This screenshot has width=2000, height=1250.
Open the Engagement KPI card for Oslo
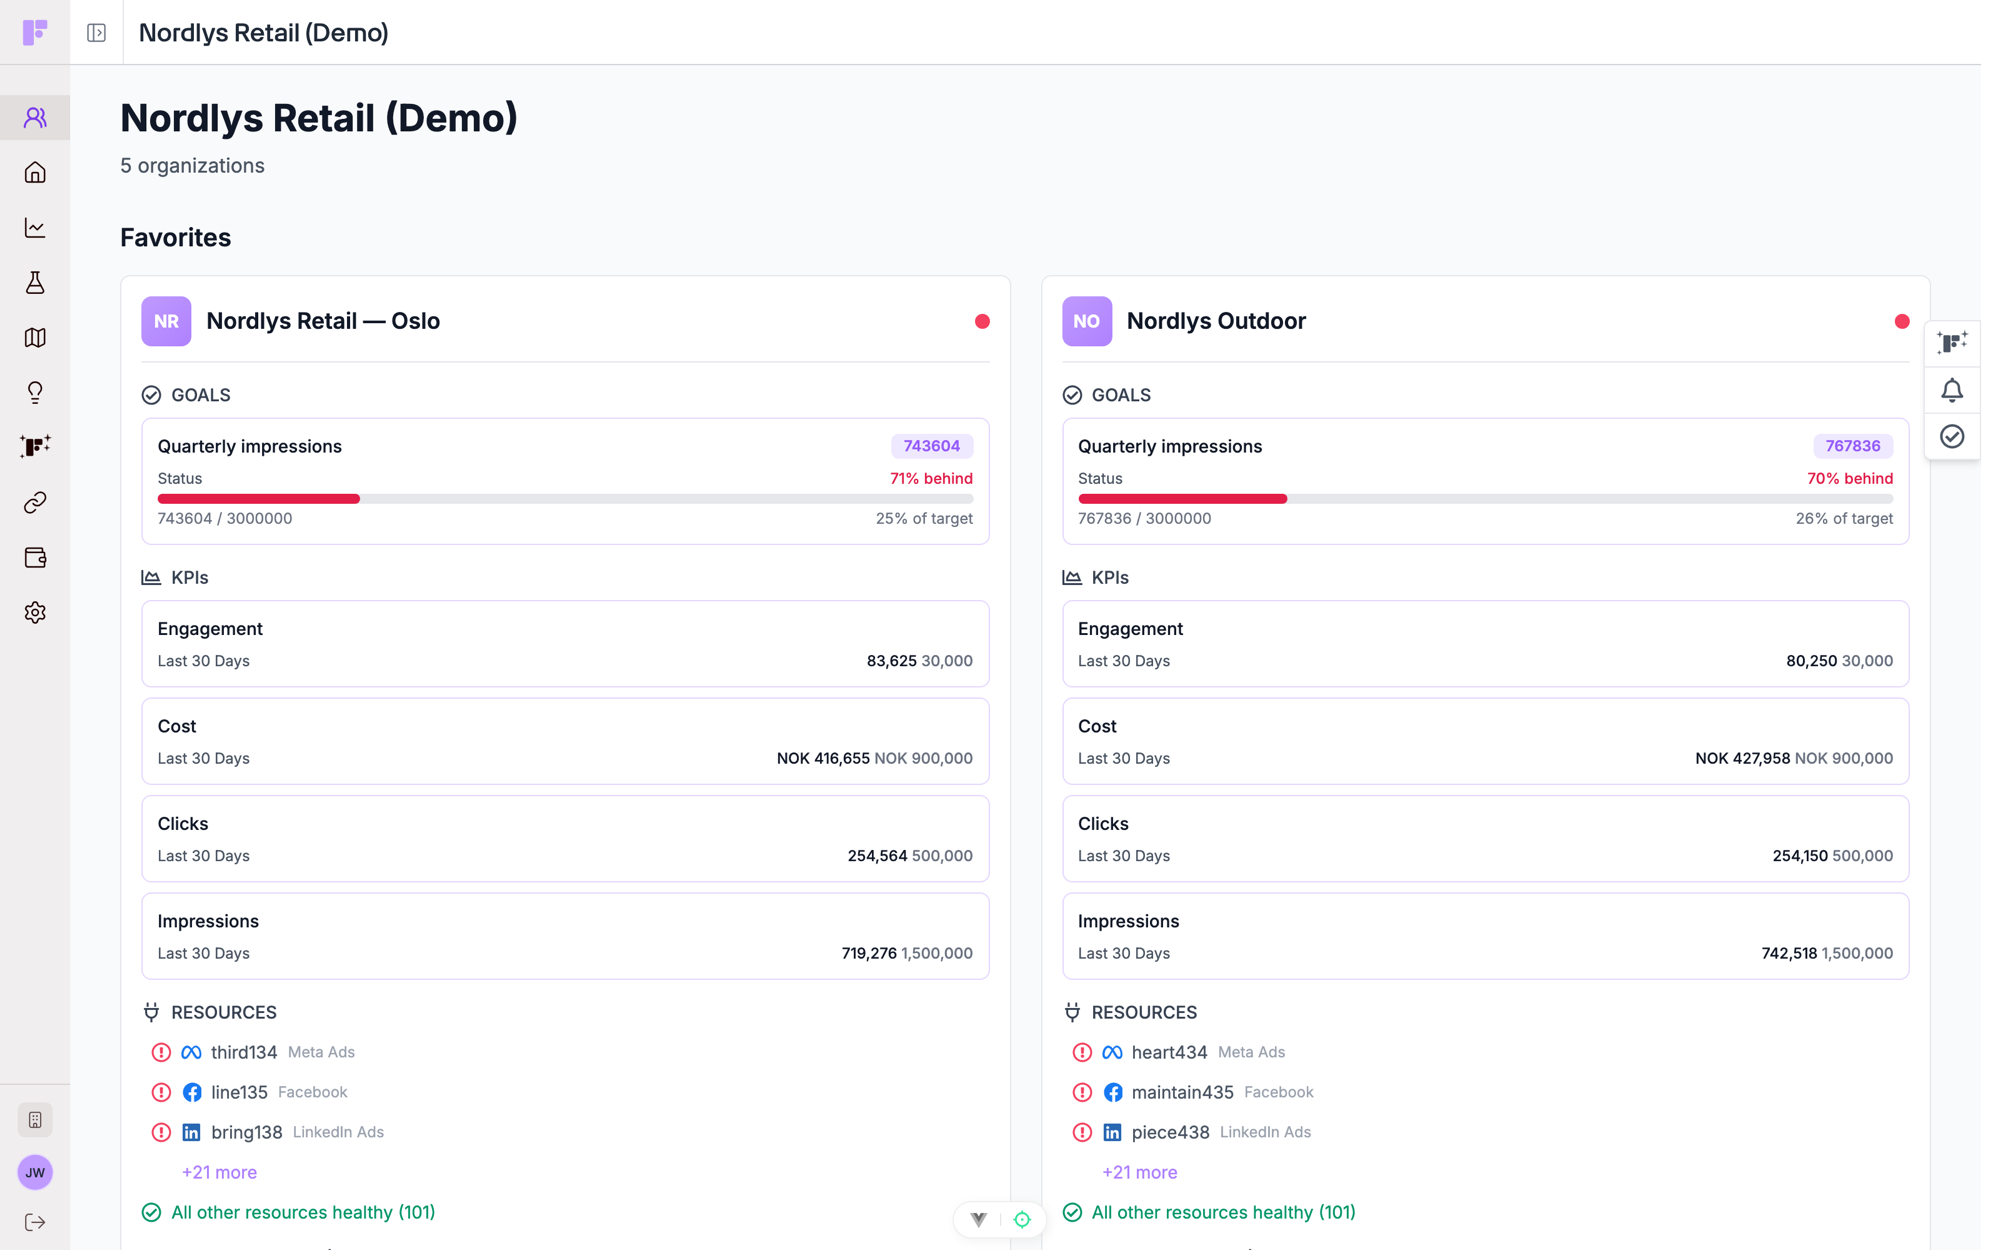[565, 644]
